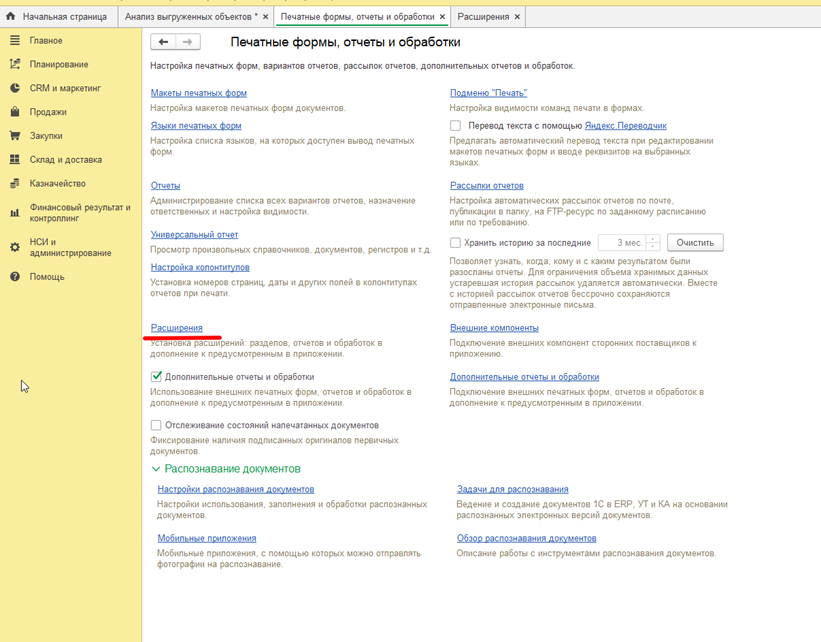Click the Финансовый результат bar chart icon
Image resolution: width=821 pixels, height=642 pixels.
click(x=15, y=213)
